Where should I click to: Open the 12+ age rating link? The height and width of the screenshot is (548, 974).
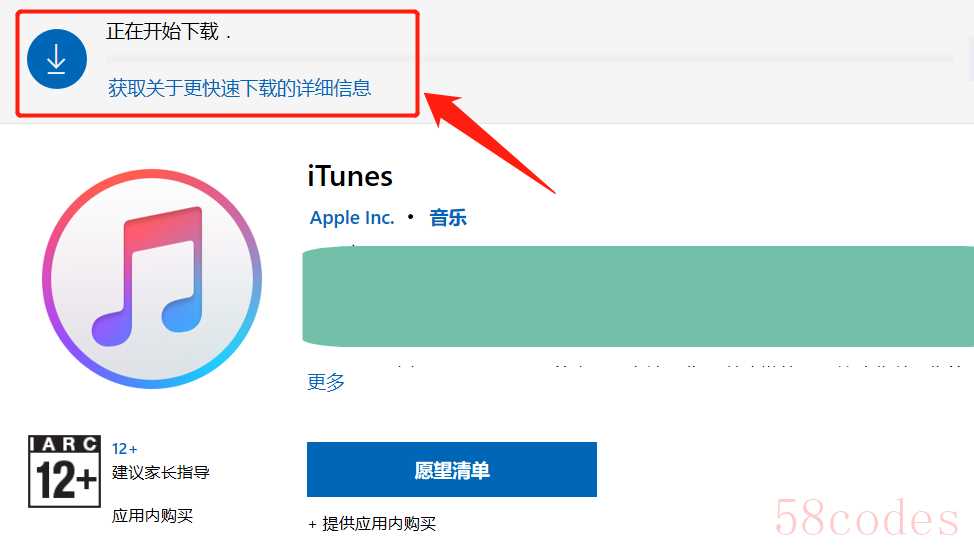pyautogui.click(x=124, y=449)
